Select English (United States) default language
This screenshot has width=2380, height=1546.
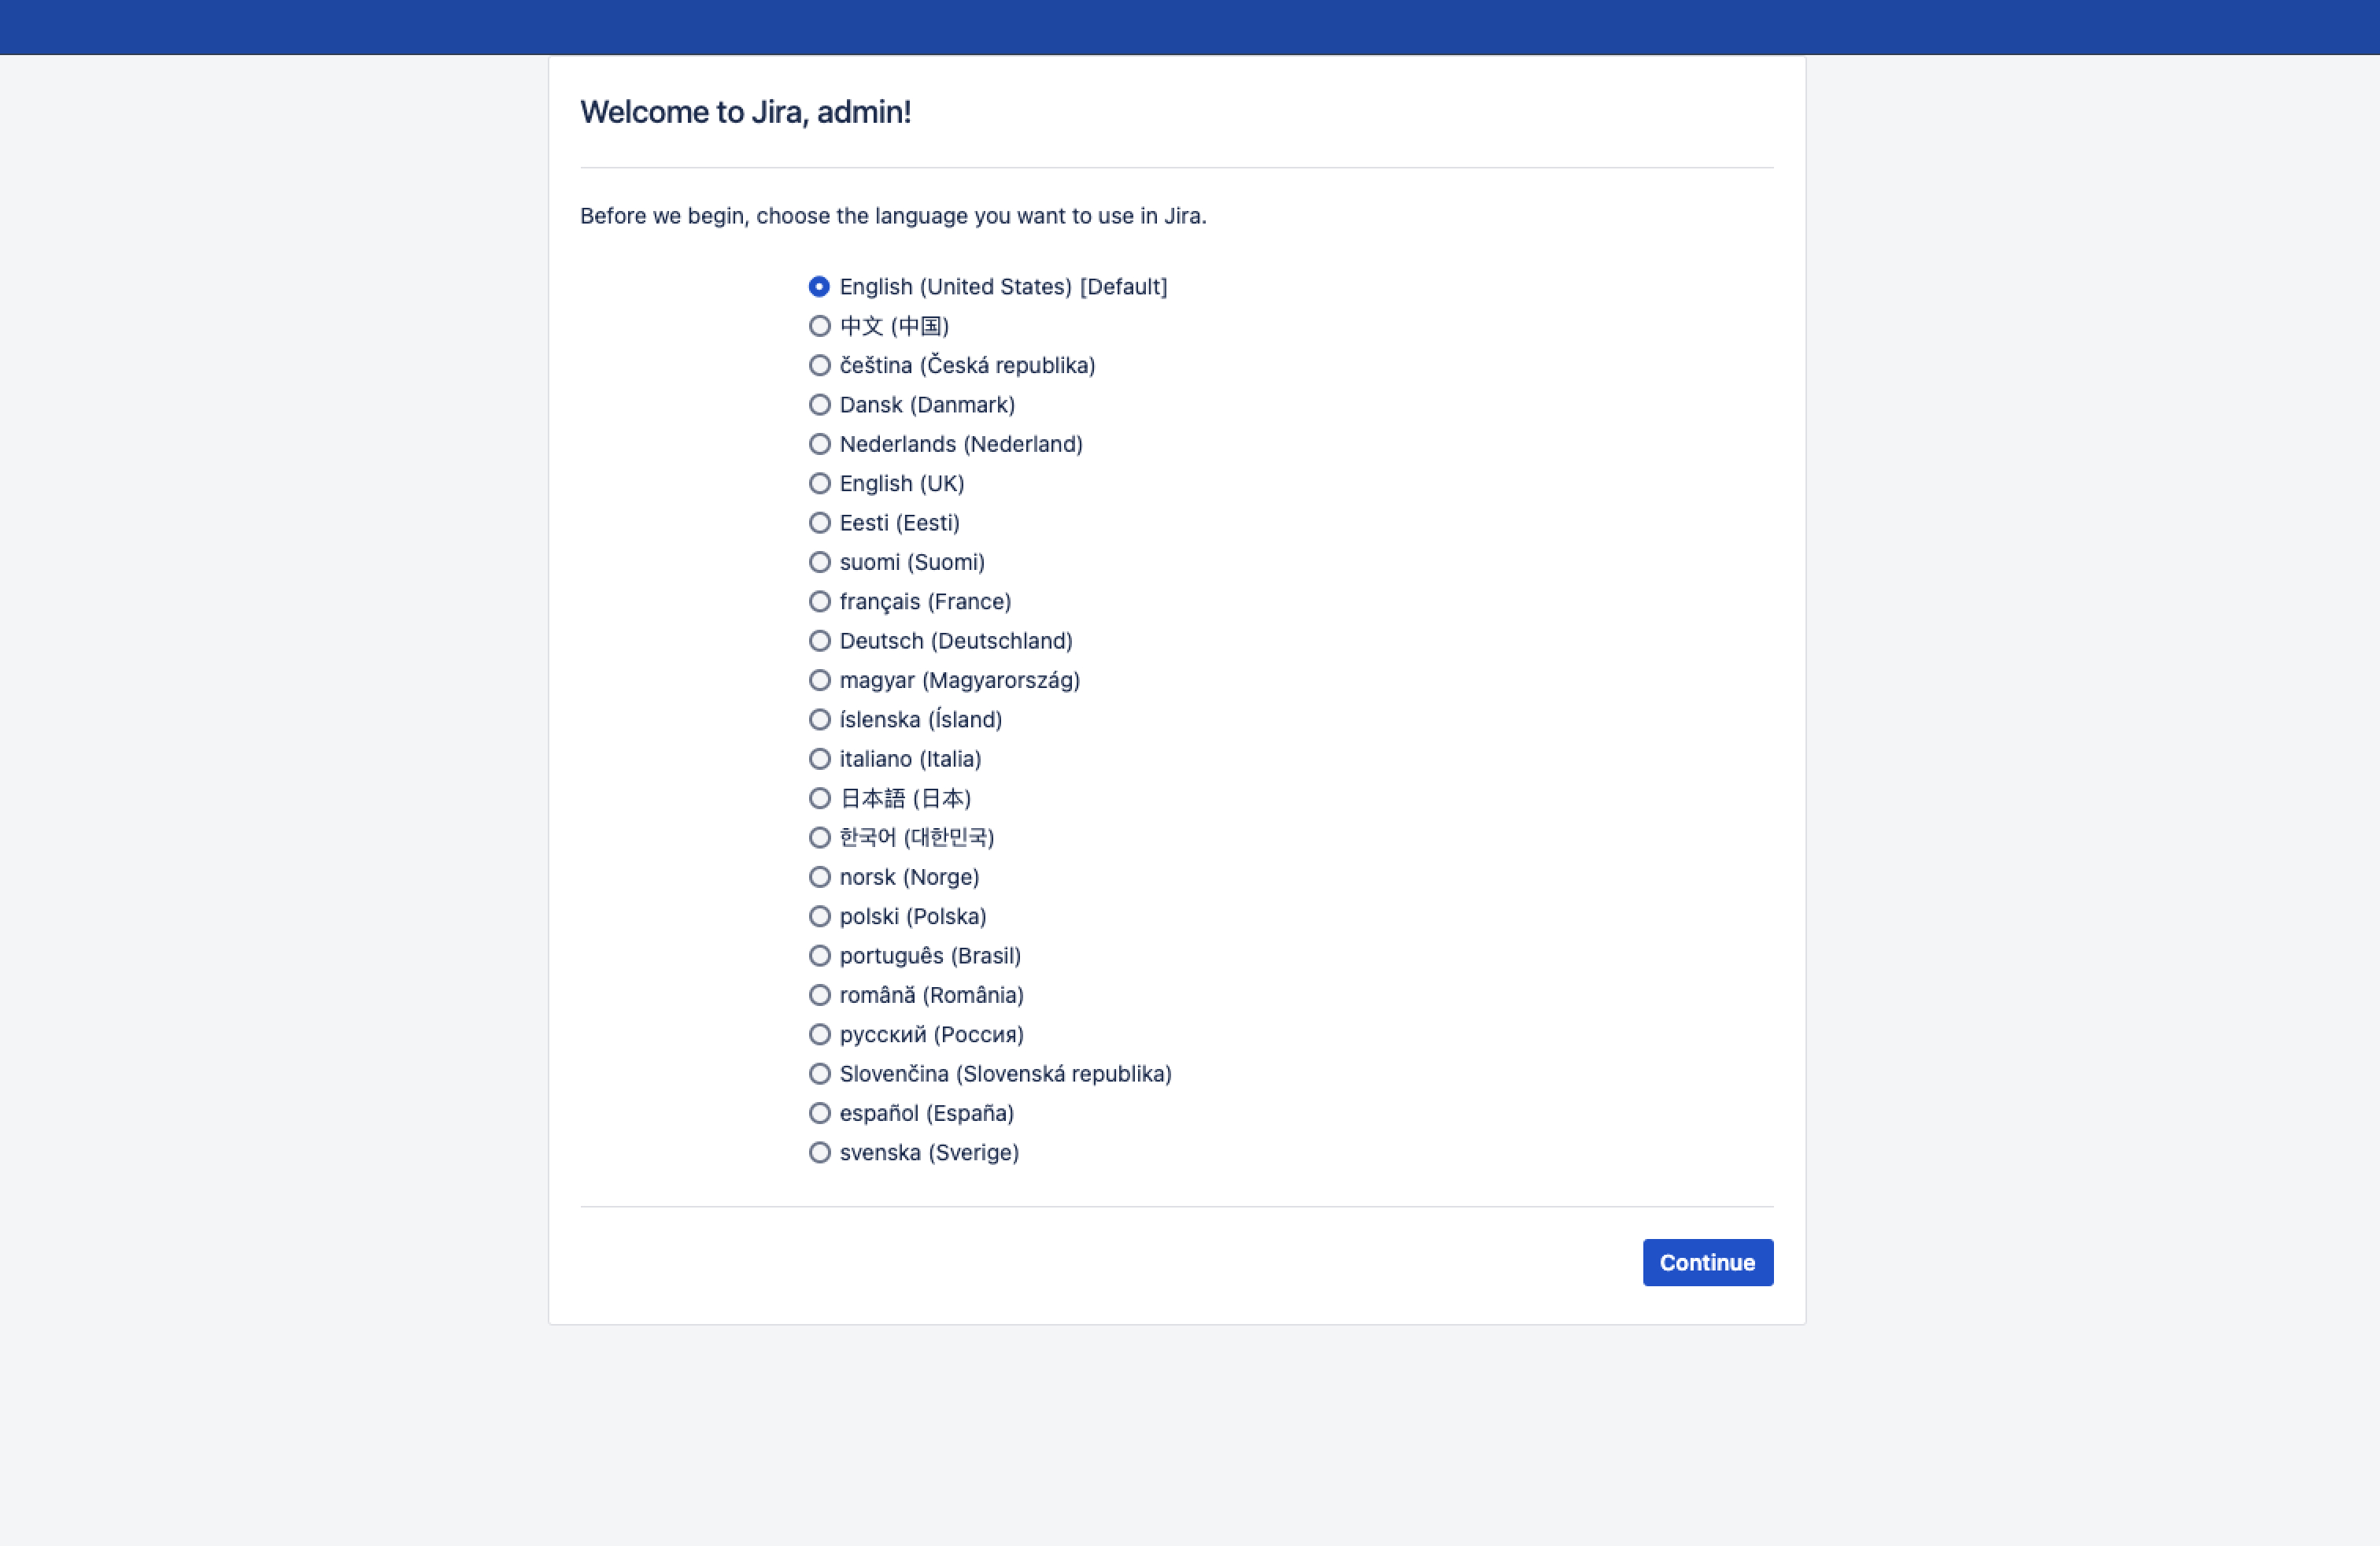[x=819, y=287]
